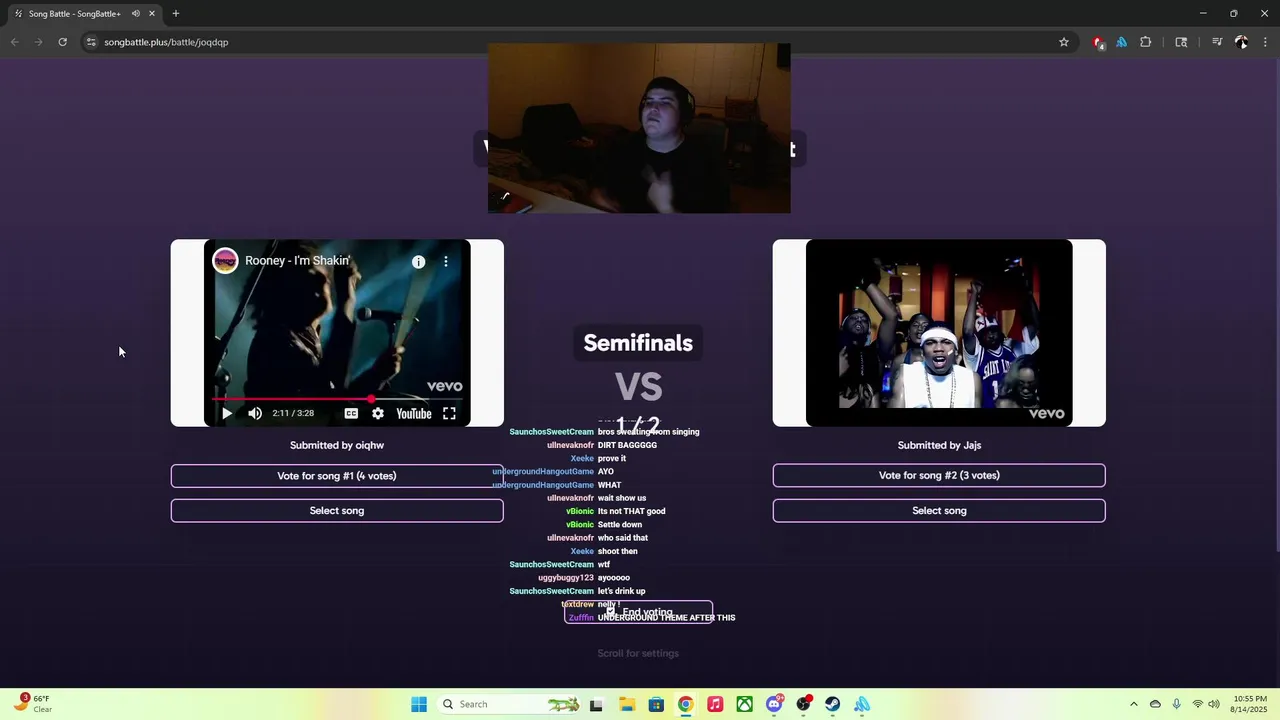Bookmark this page with the star icon
Viewport: 1280px width, 720px height.
[x=1064, y=42]
